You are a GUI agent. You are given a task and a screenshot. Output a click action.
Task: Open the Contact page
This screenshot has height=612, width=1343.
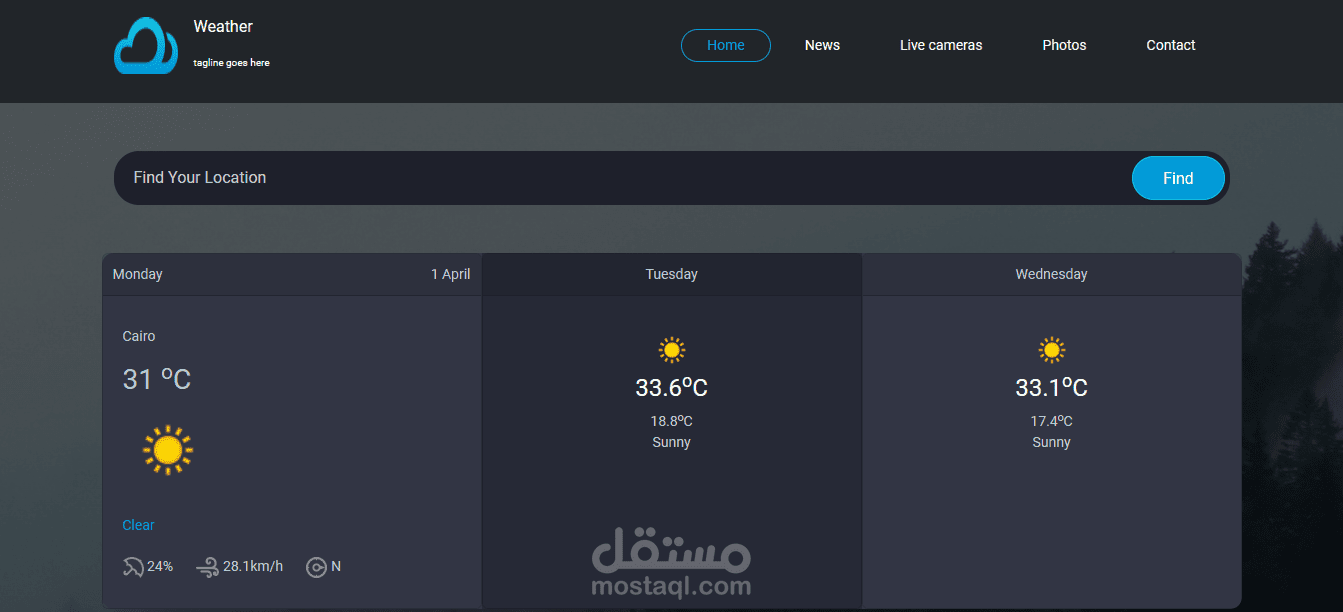coord(1170,45)
